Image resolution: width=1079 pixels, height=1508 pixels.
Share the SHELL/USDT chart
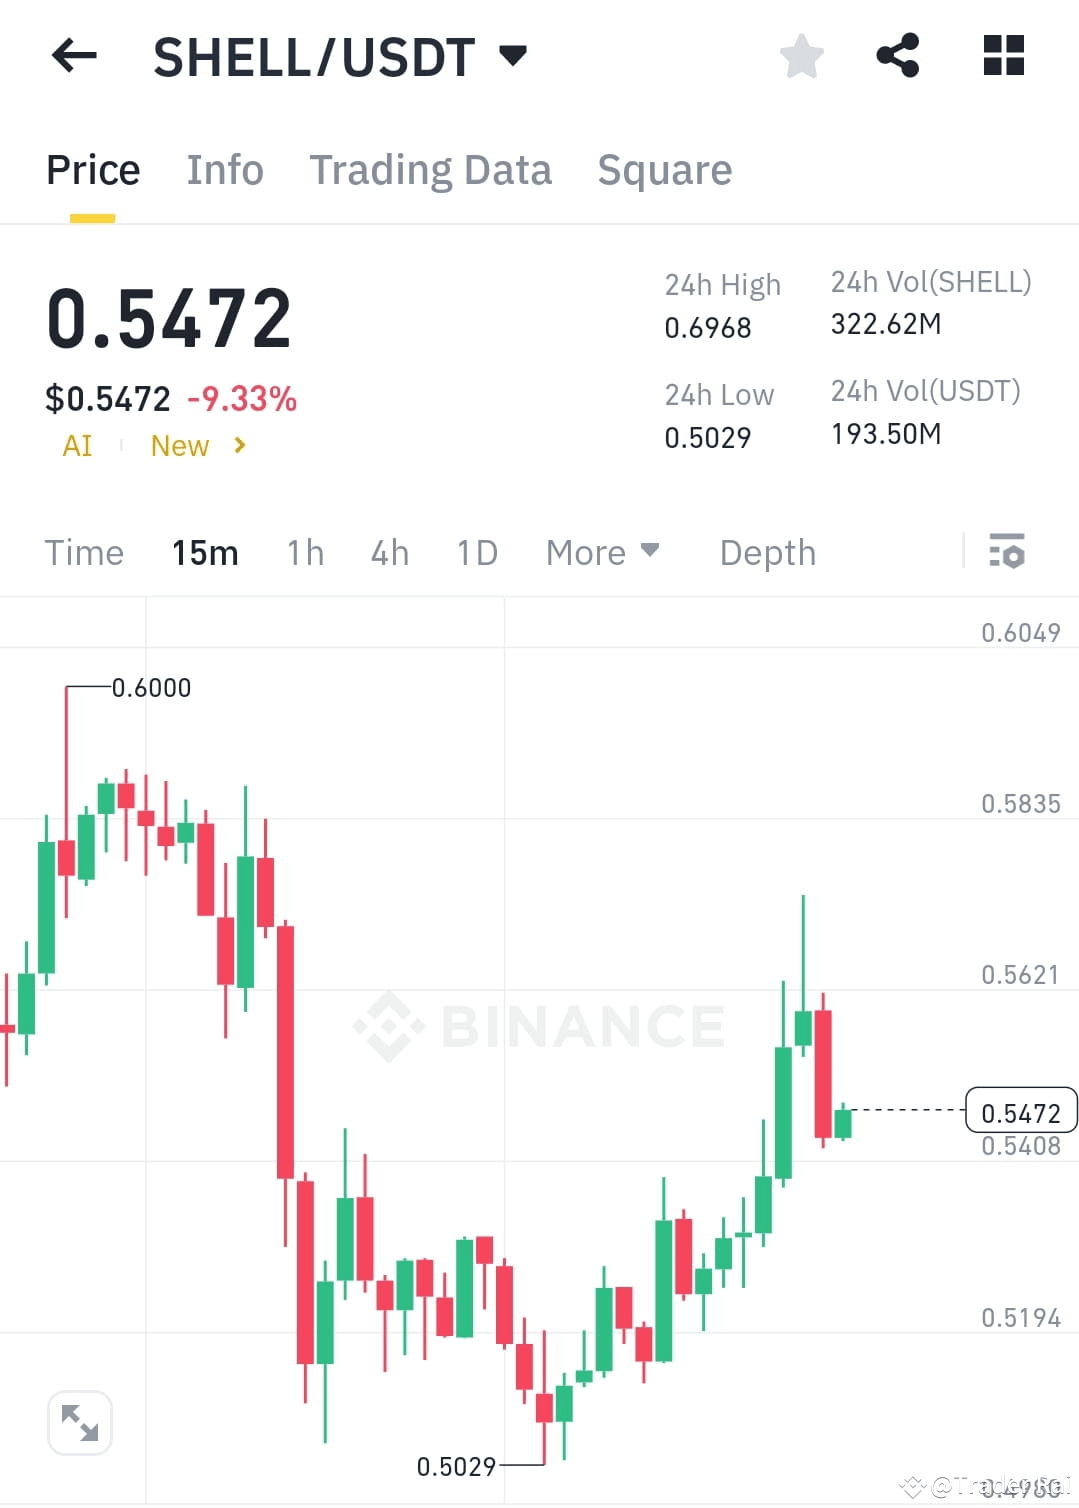coord(897,57)
